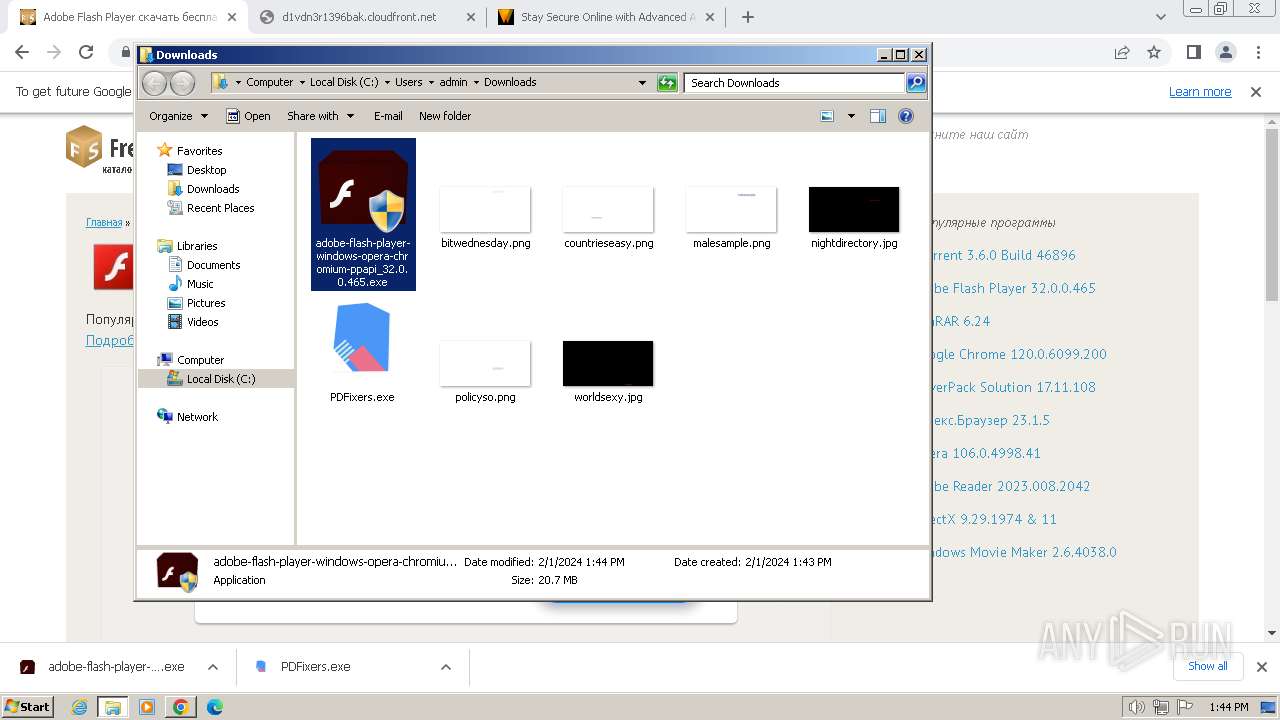1280x720 pixels.
Task: Open Videos library
Action: pyautogui.click(x=202, y=322)
